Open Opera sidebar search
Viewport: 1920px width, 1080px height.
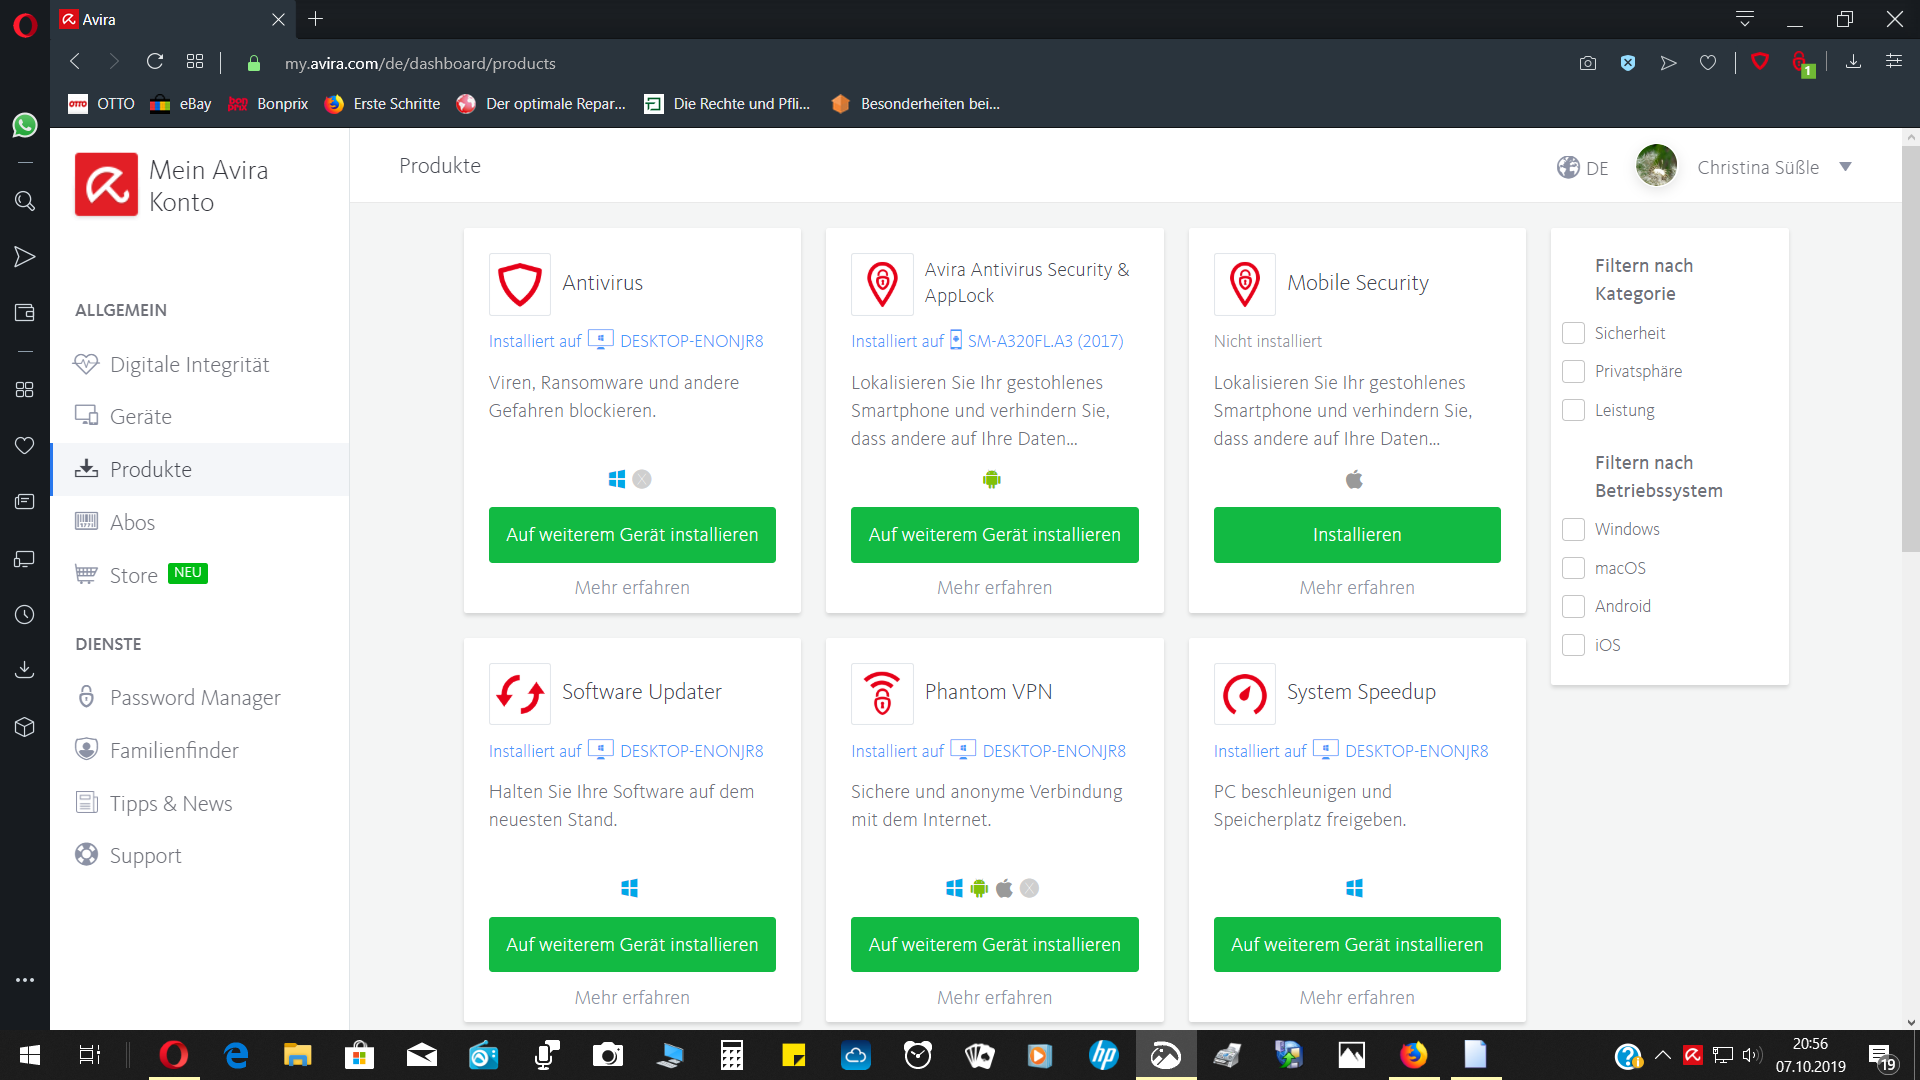tap(25, 201)
